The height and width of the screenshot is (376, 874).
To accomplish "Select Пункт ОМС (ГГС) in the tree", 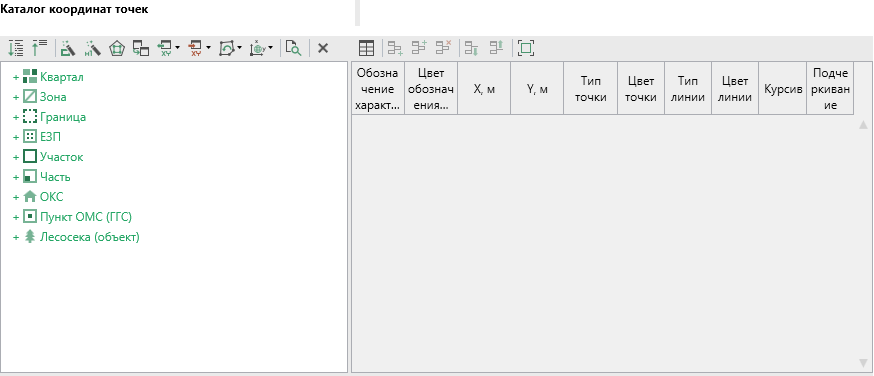I will coord(86,217).
